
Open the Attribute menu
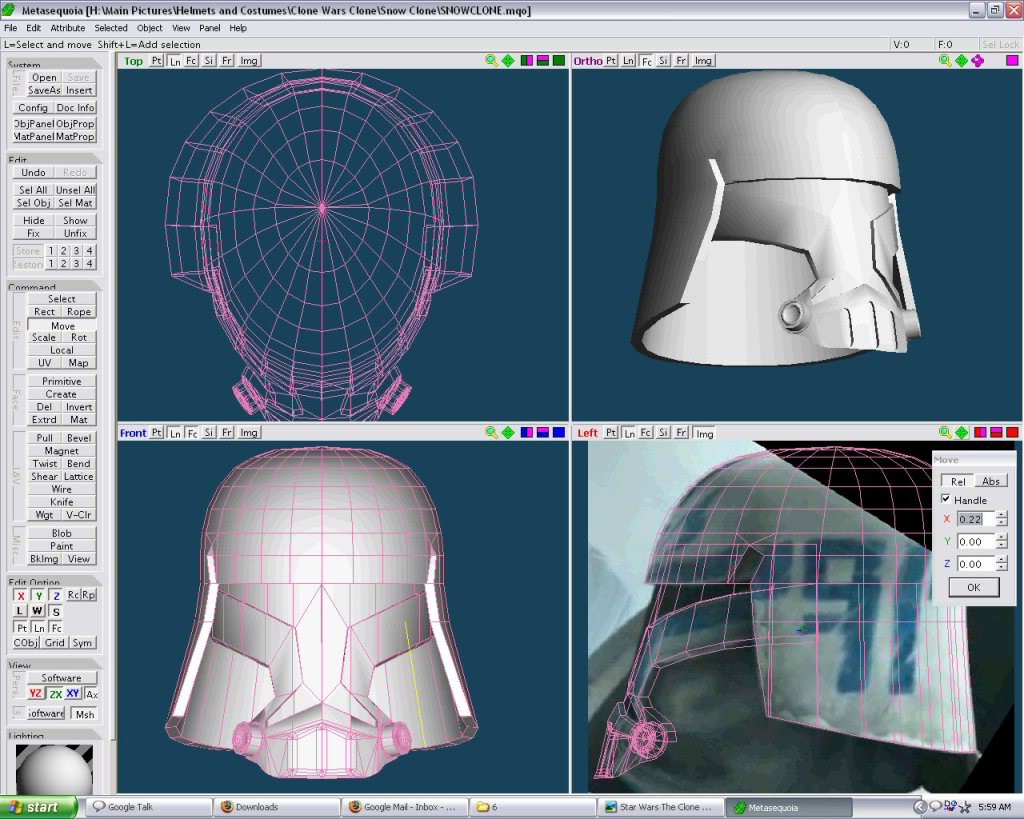[x=68, y=28]
